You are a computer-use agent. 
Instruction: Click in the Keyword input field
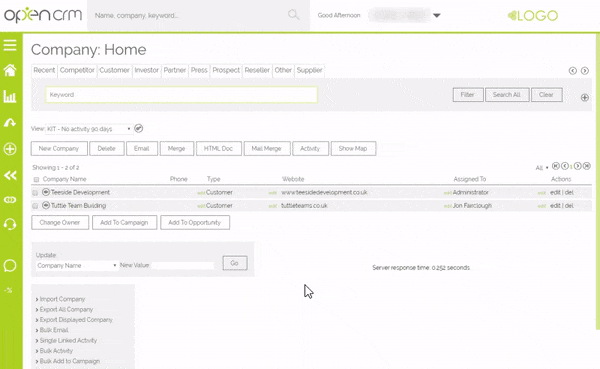[x=181, y=95]
